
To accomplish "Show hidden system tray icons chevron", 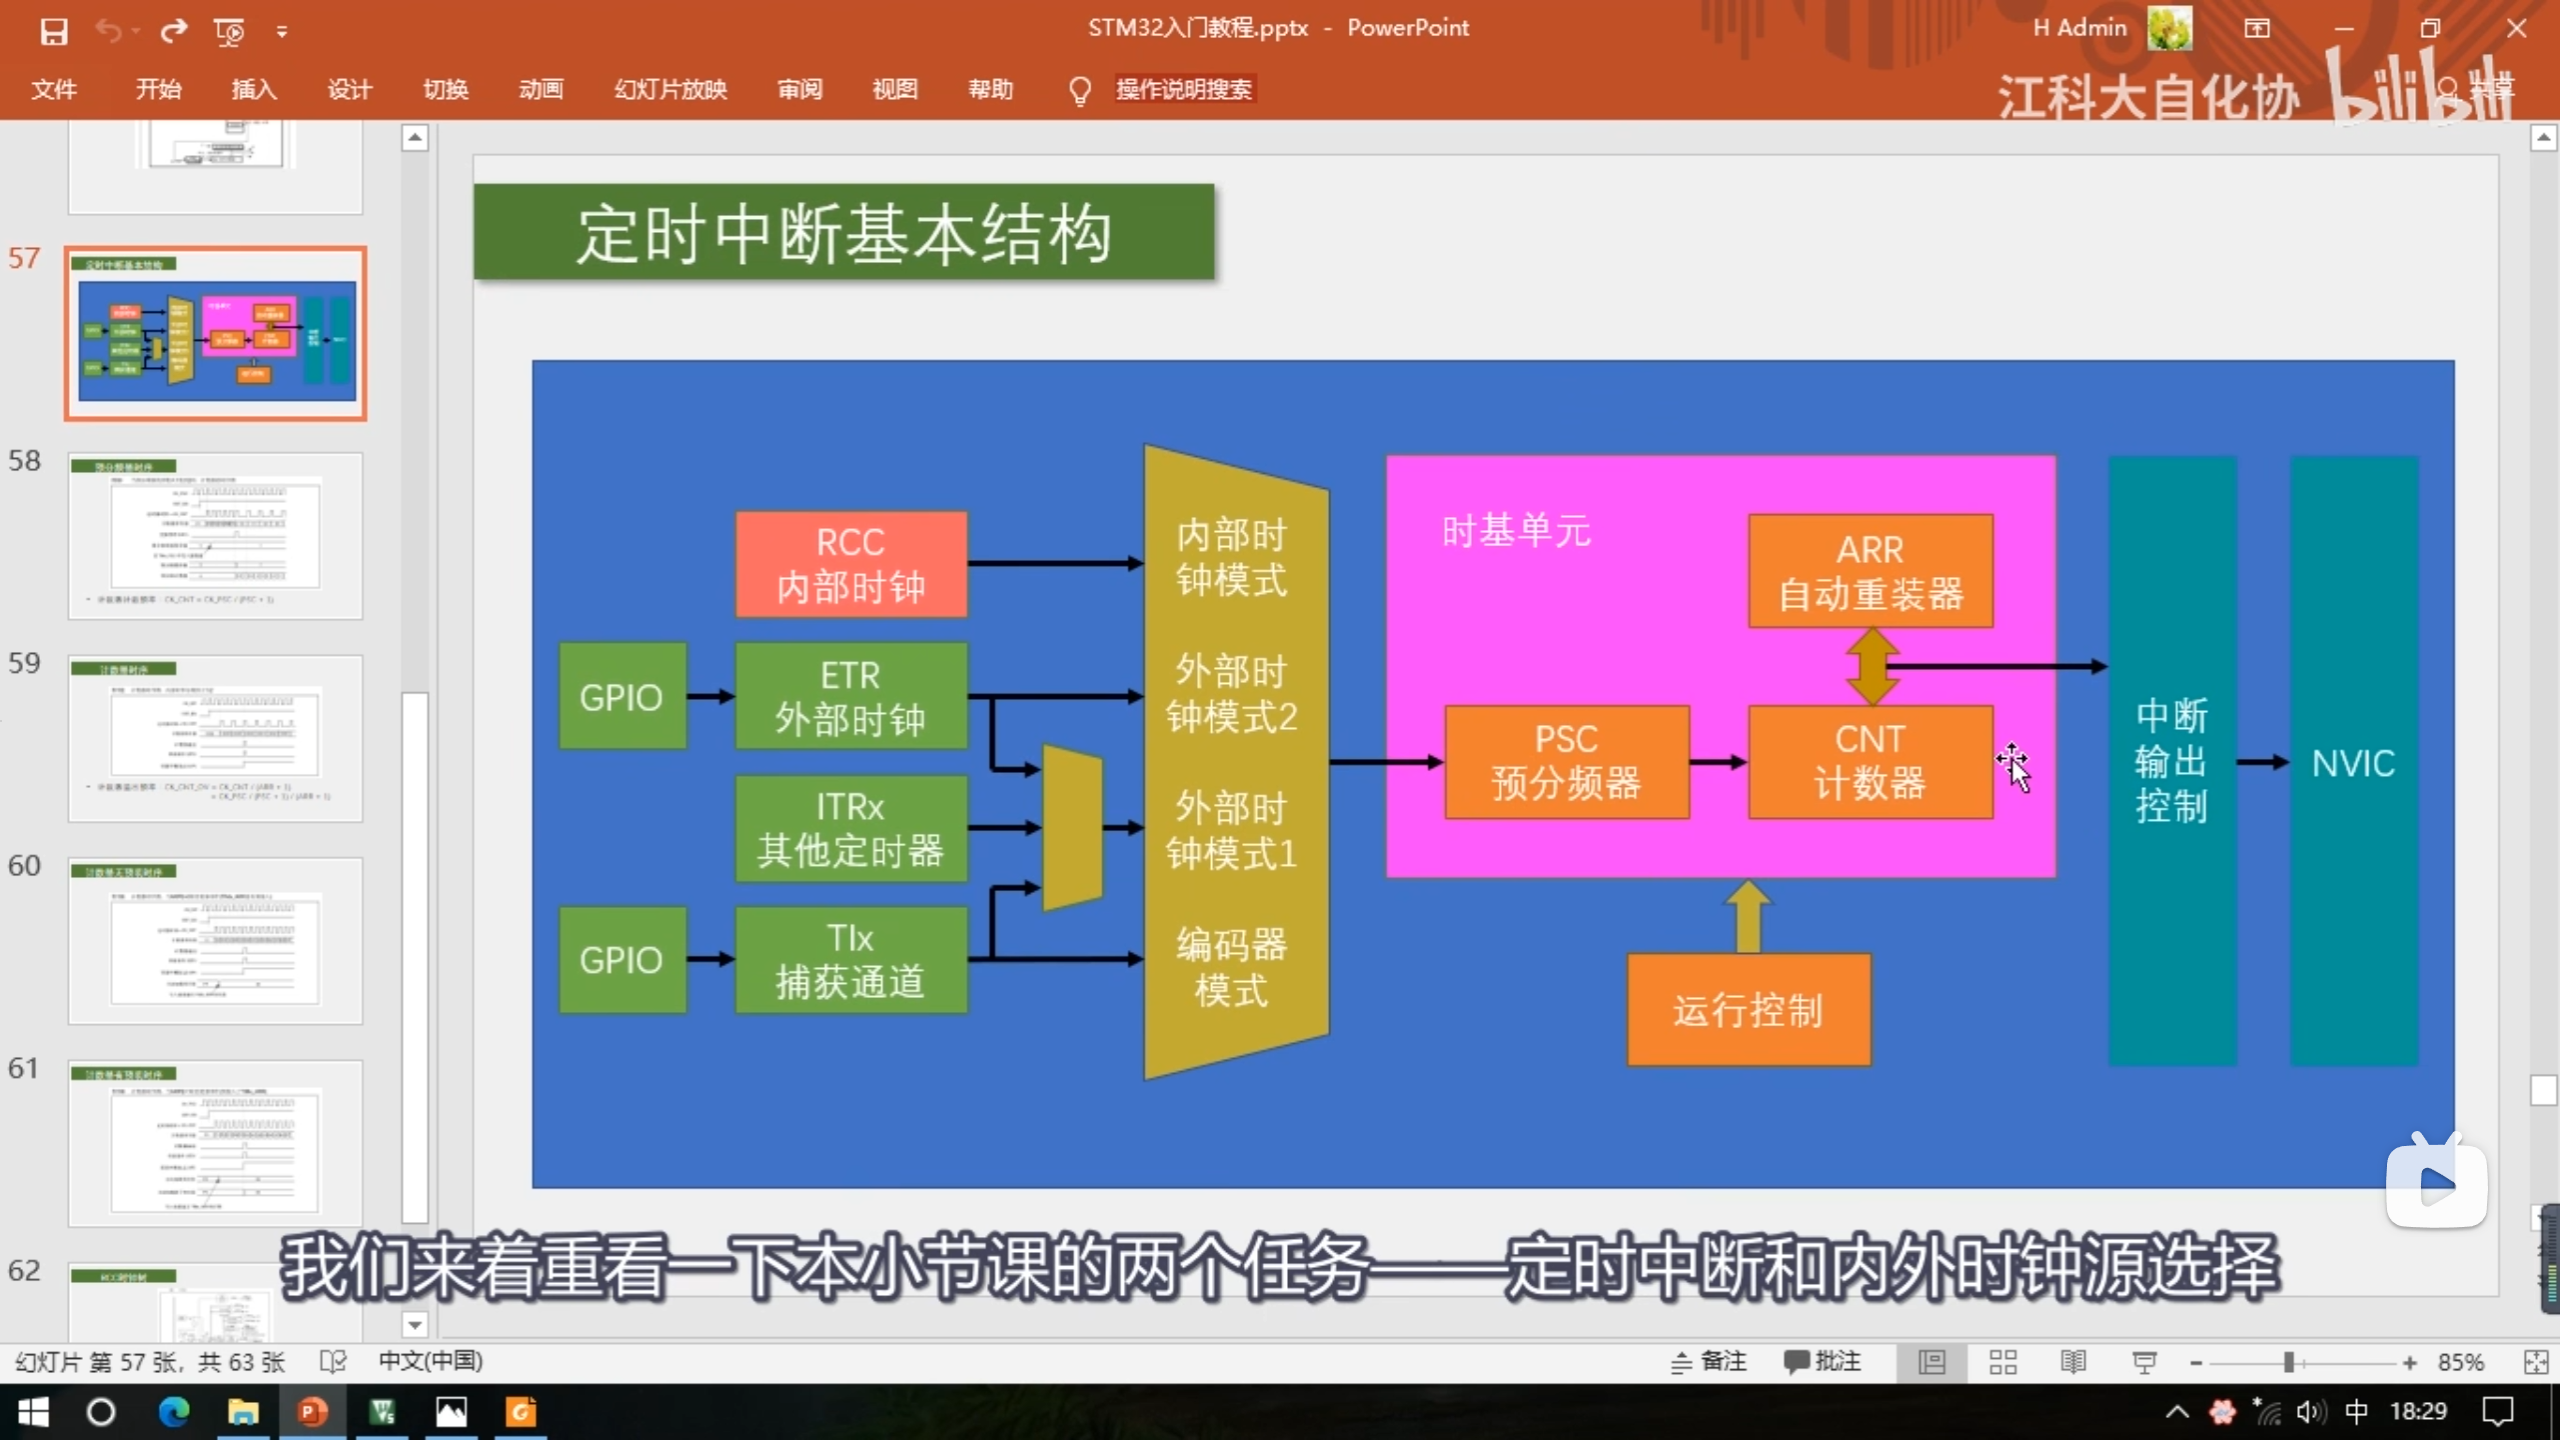I will click(2177, 1412).
